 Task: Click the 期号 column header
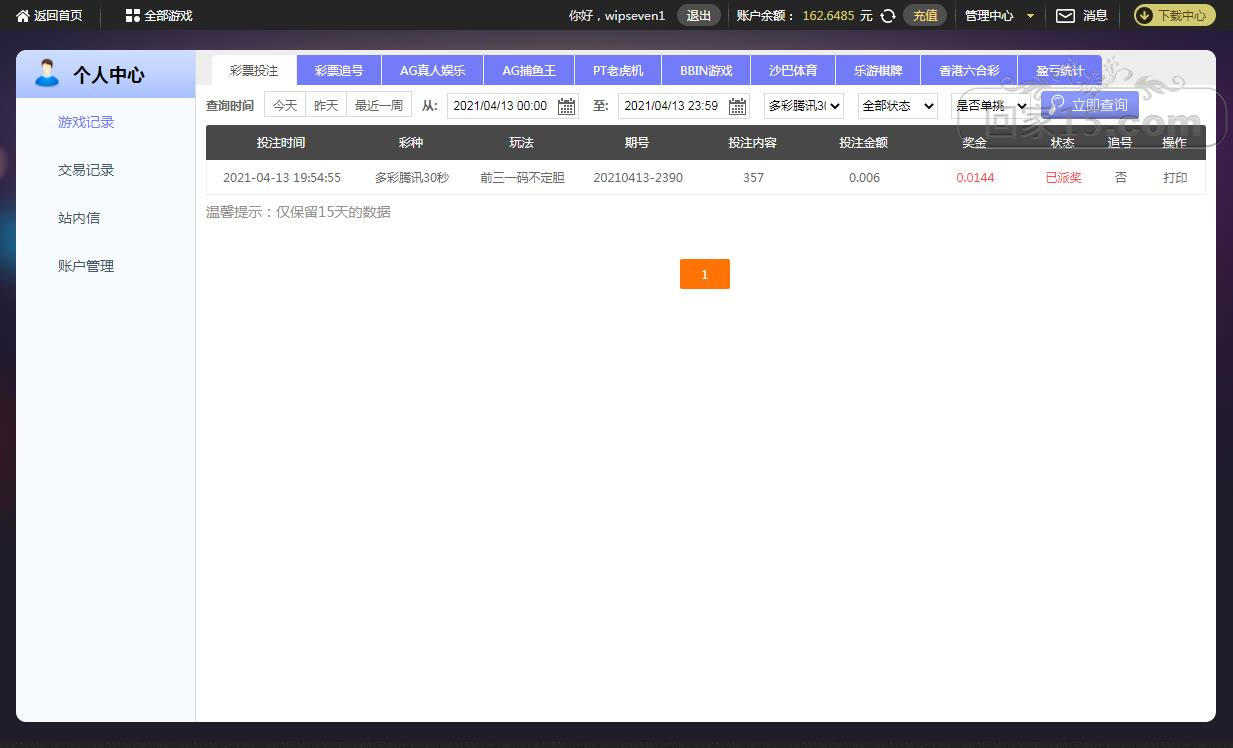(637, 143)
